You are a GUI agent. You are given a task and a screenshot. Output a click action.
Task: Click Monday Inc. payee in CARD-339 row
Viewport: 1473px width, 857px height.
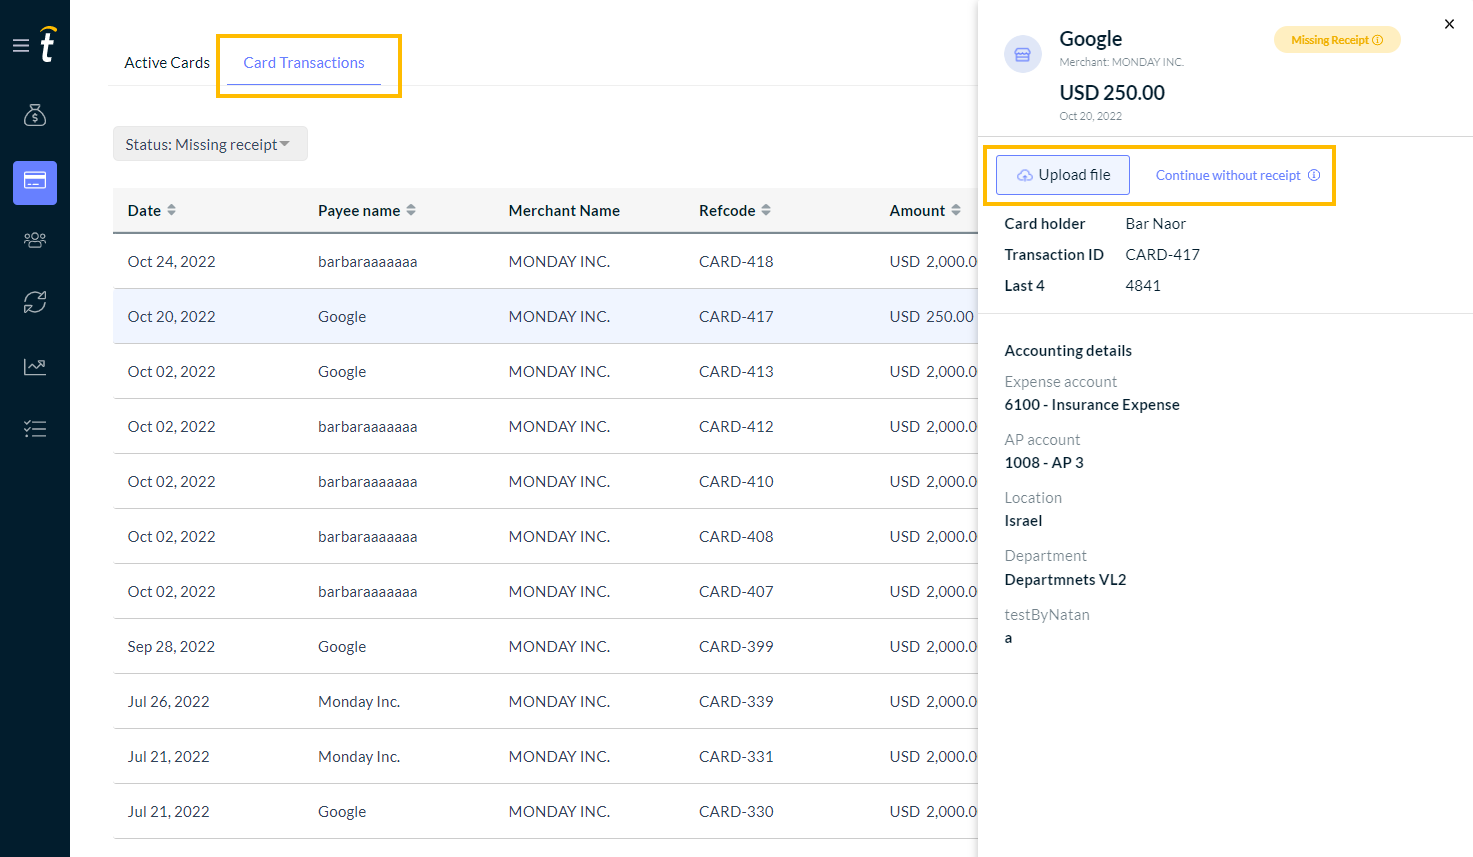pyautogui.click(x=359, y=701)
